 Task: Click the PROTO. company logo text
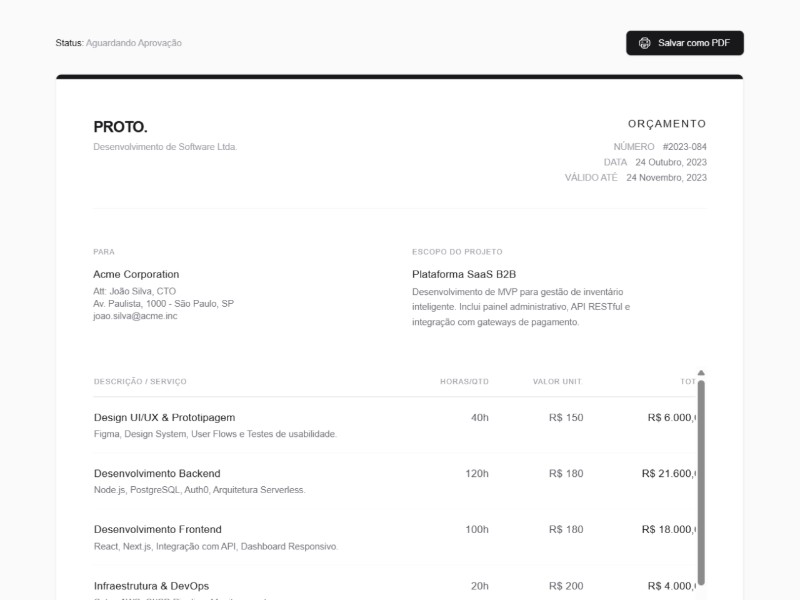tap(120, 127)
